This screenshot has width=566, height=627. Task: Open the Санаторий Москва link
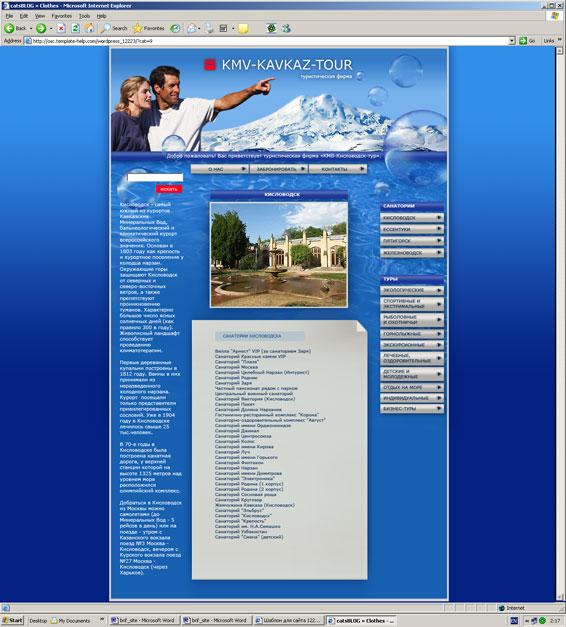click(236, 367)
